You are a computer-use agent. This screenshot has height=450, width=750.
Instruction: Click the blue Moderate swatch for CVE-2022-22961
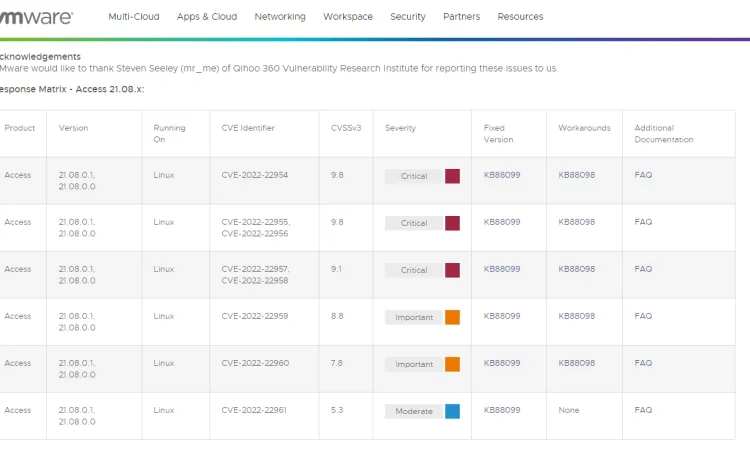(x=452, y=411)
